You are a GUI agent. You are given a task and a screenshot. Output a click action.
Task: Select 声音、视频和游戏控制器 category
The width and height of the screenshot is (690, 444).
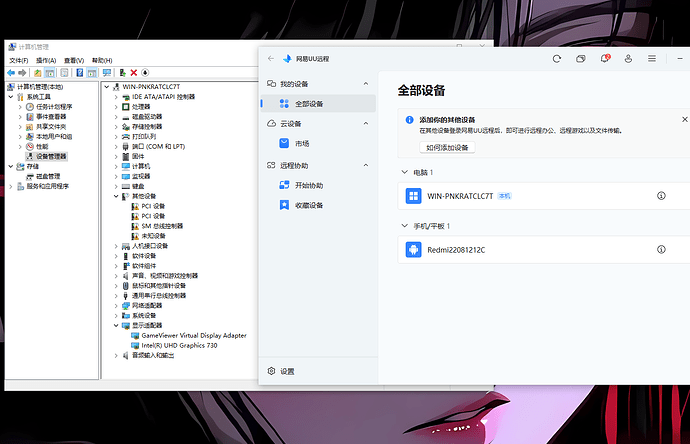tap(160, 276)
